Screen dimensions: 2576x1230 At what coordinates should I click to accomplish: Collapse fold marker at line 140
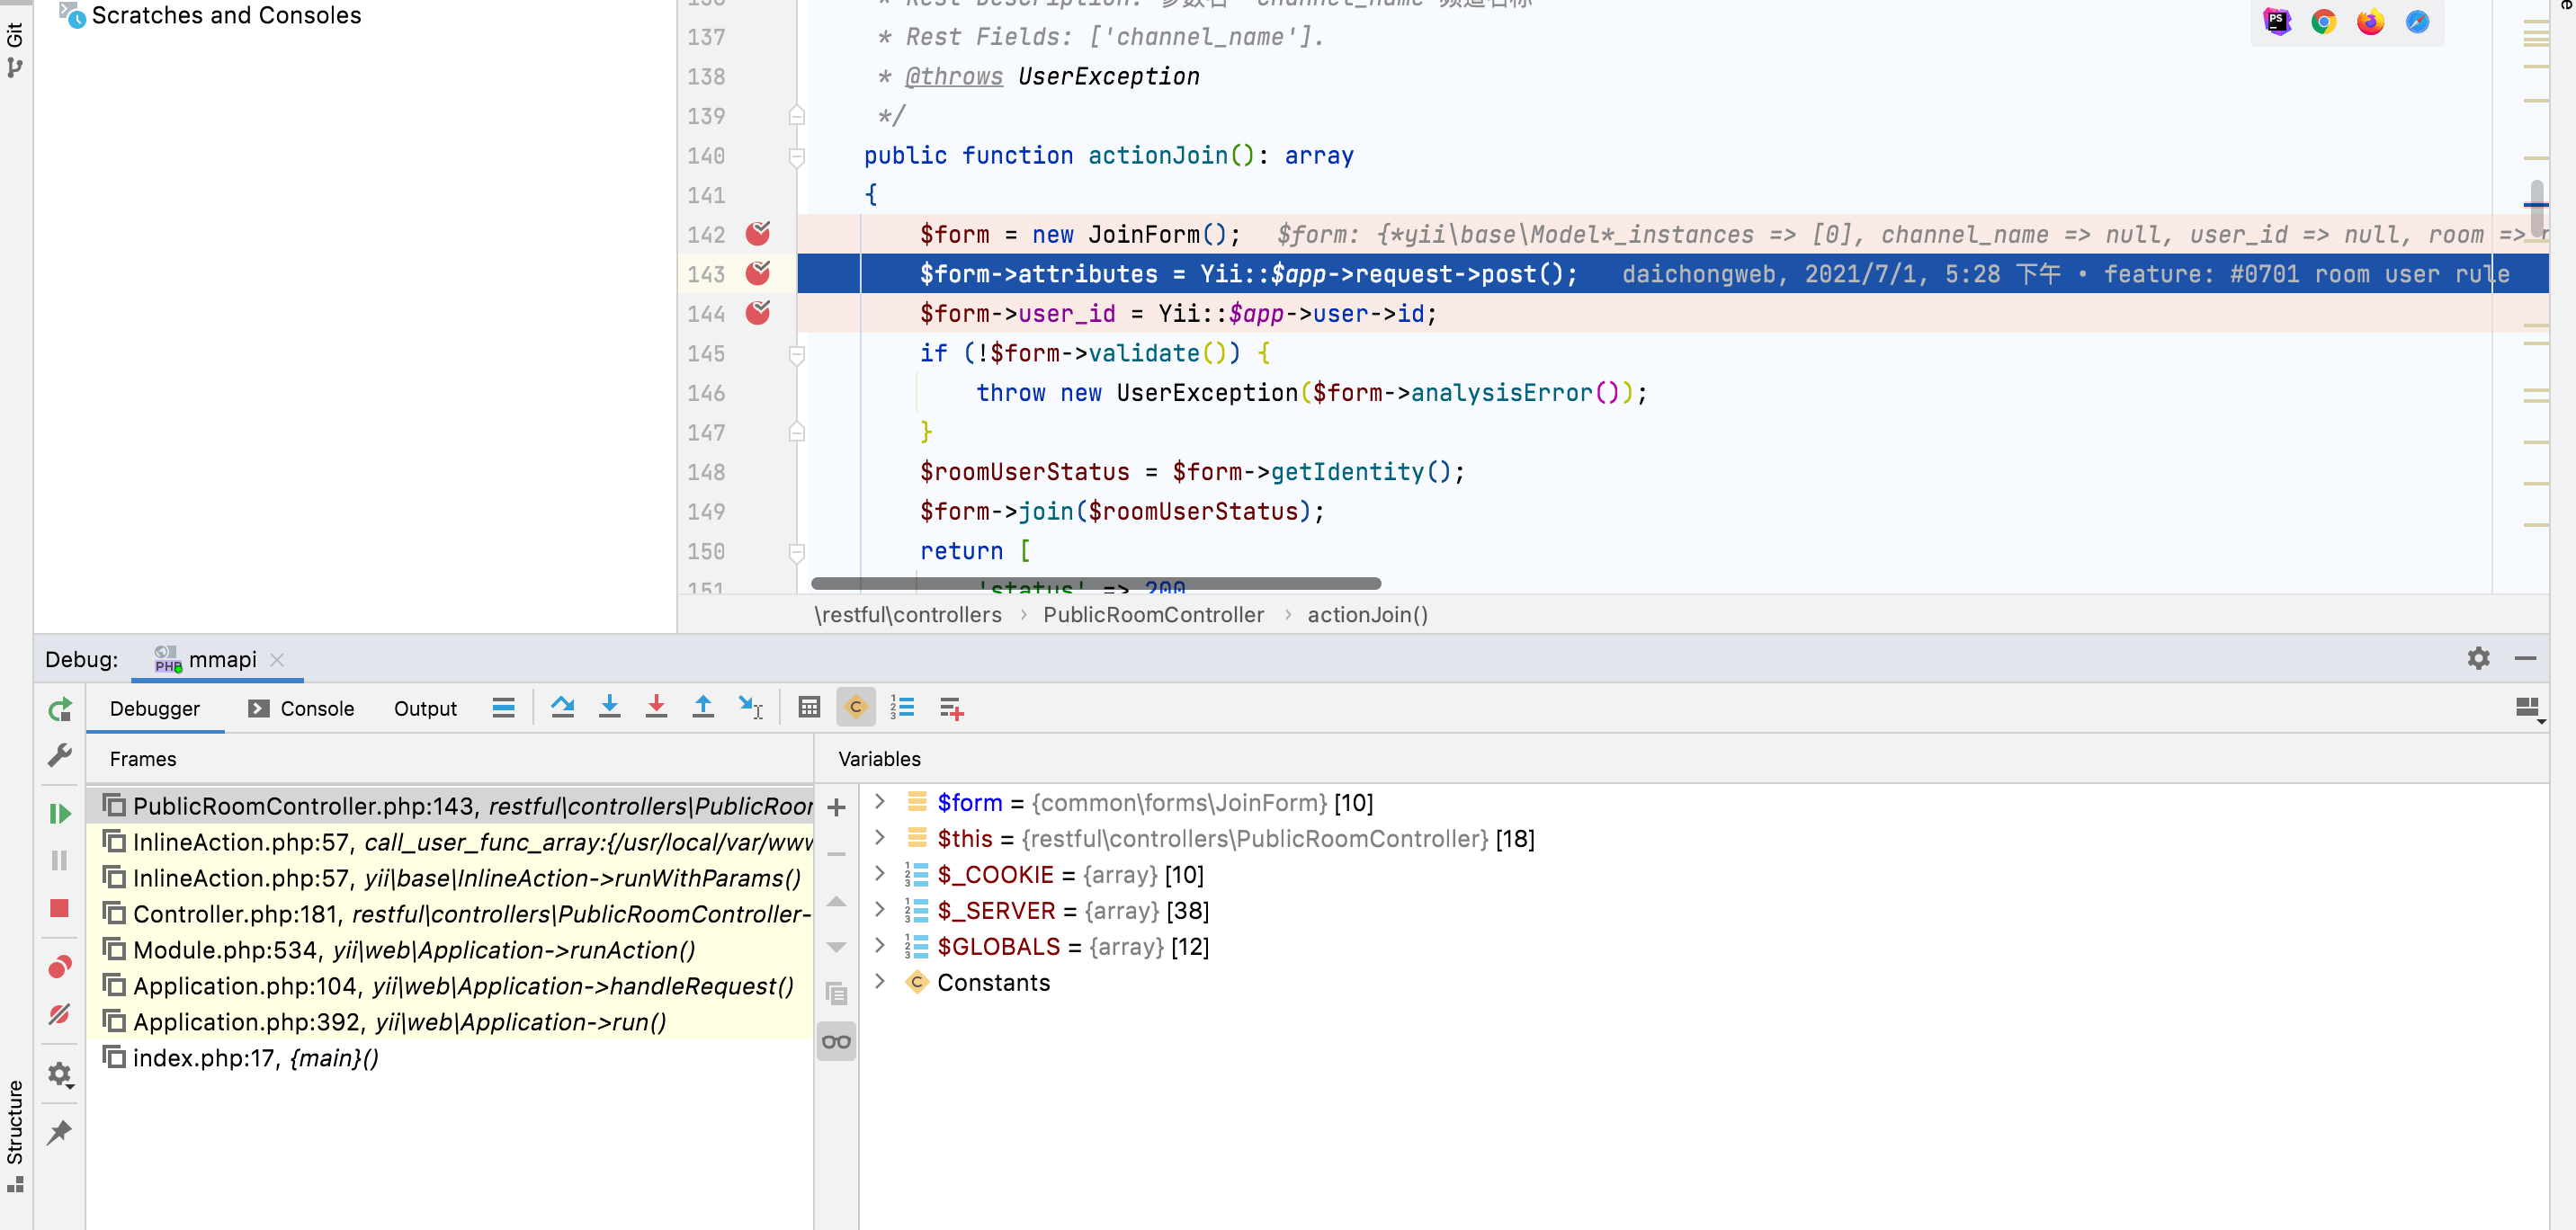797,157
